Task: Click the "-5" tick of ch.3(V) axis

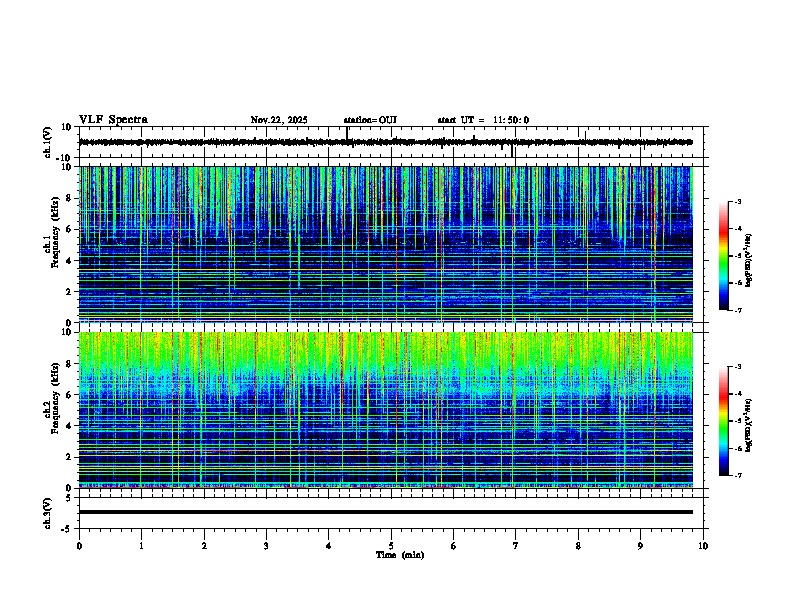Action: (x=67, y=529)
